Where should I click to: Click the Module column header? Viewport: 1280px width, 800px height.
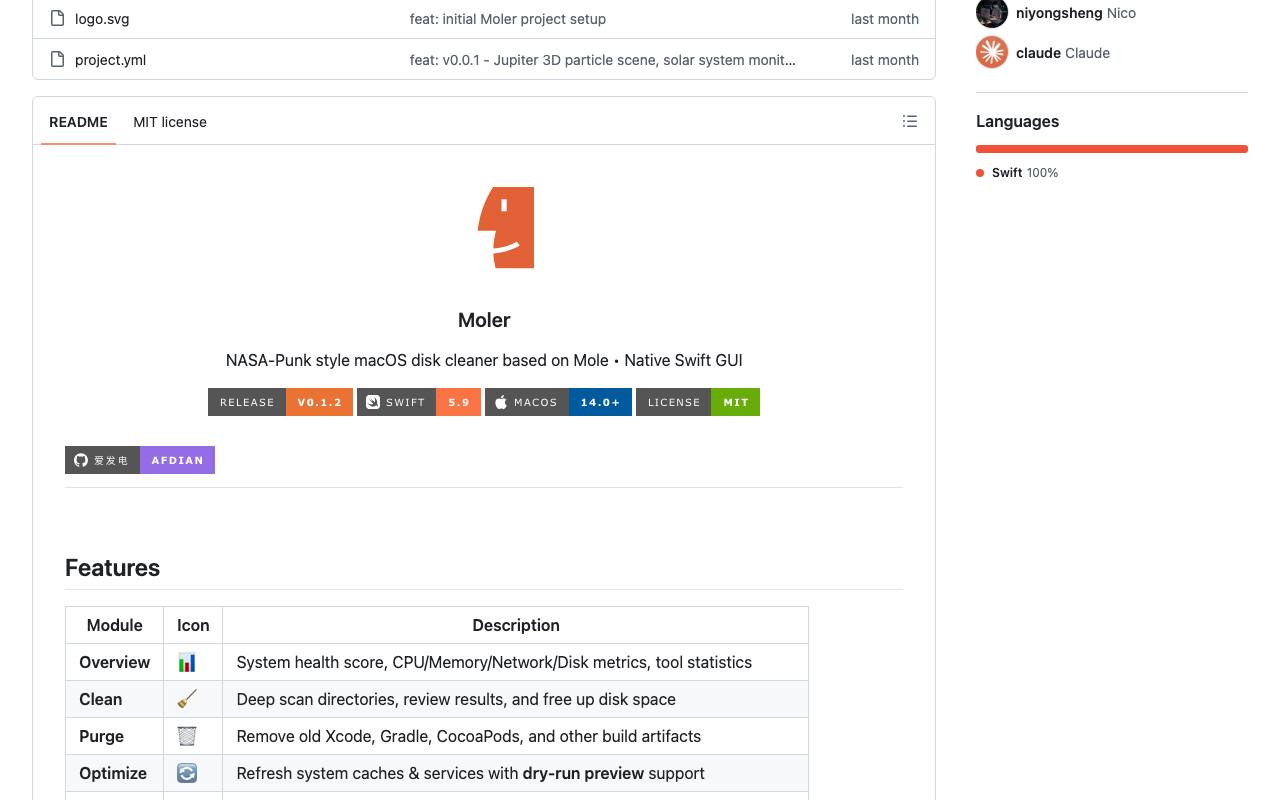pyautogui.click(x=115, y=625)
